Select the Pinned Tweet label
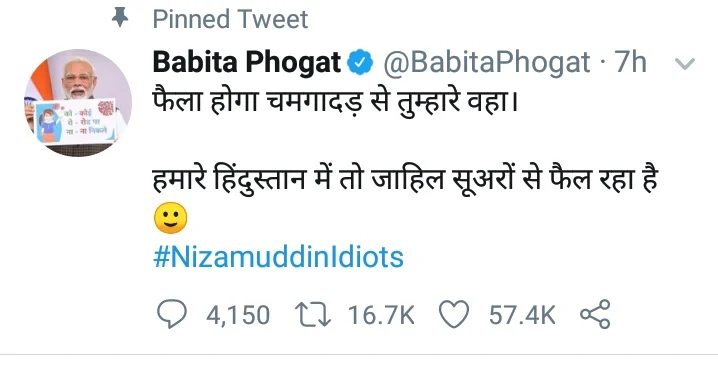Screen dimensions: 718x373 click(230, 19)
